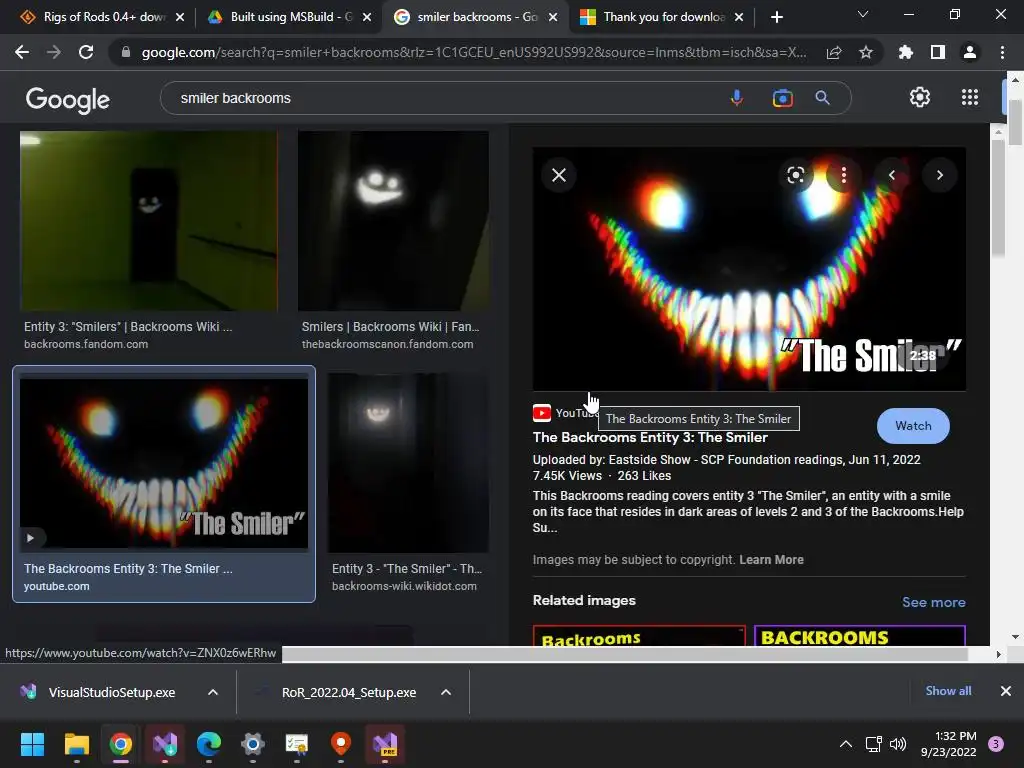Screen dimensions: 1024x768
Task: Click the Watch button
Action: (x=913, y=426)
